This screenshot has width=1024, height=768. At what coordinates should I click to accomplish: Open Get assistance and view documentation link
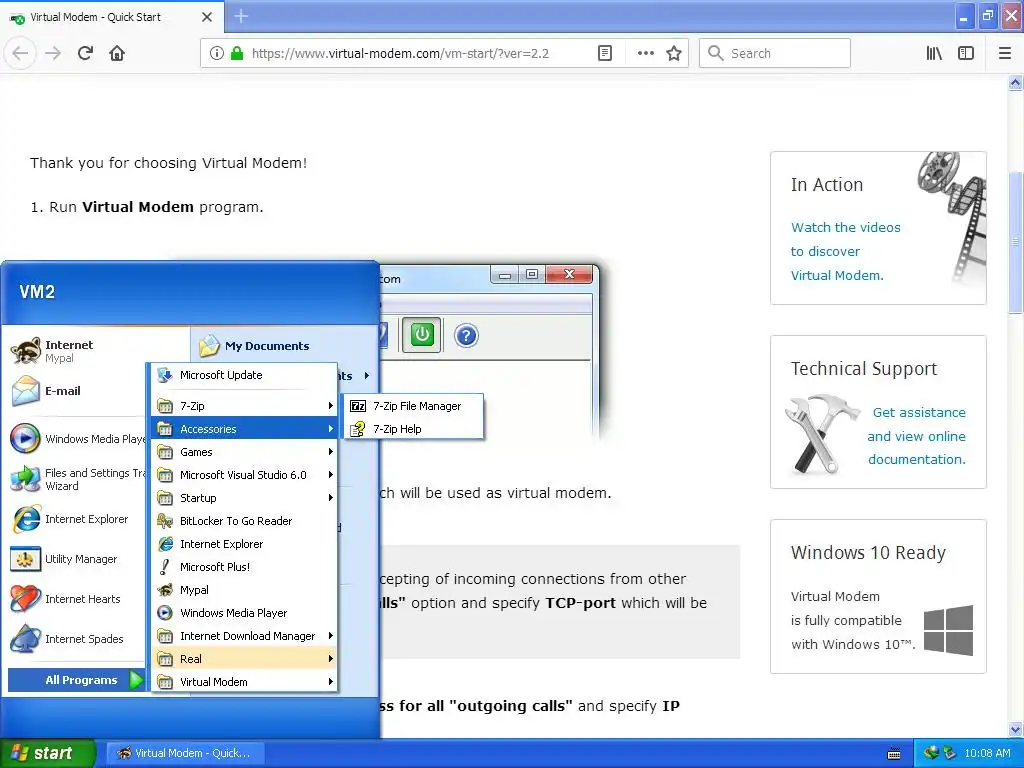tap(916, 436)
